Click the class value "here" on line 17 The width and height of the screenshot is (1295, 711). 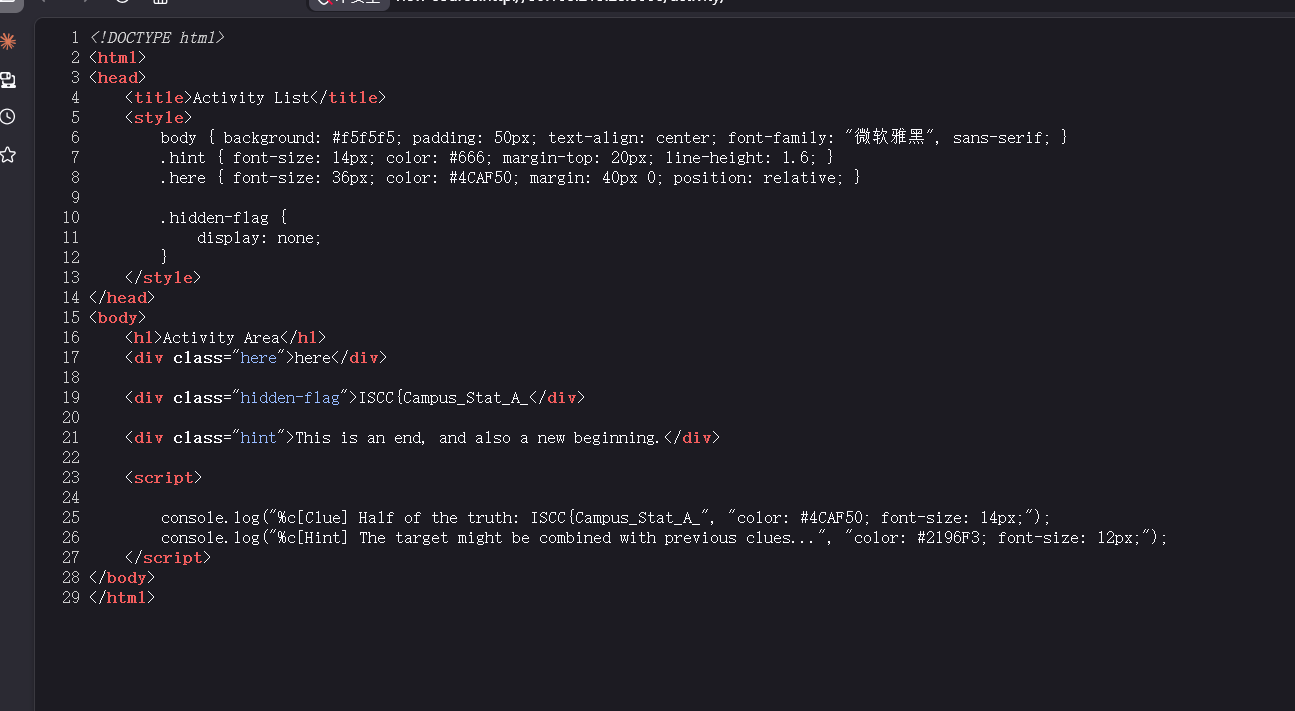(x=259, y=358)
